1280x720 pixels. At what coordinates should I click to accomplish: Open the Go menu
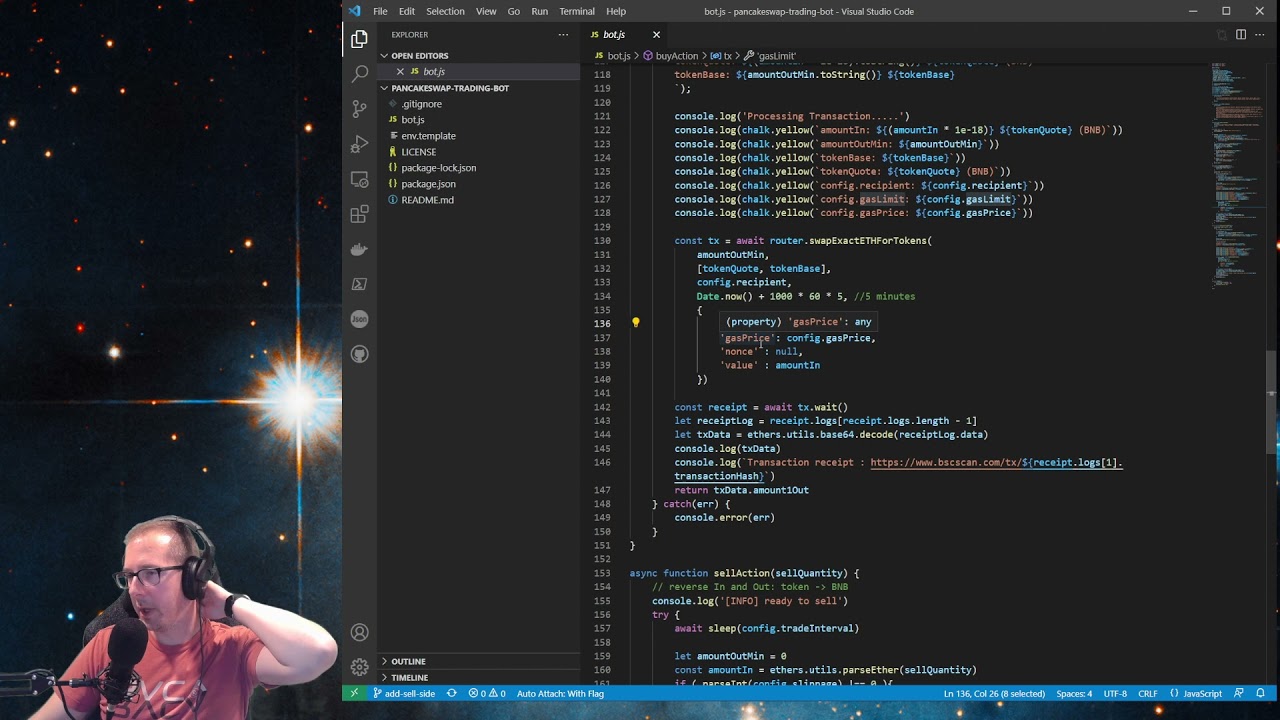pos(514,11)
